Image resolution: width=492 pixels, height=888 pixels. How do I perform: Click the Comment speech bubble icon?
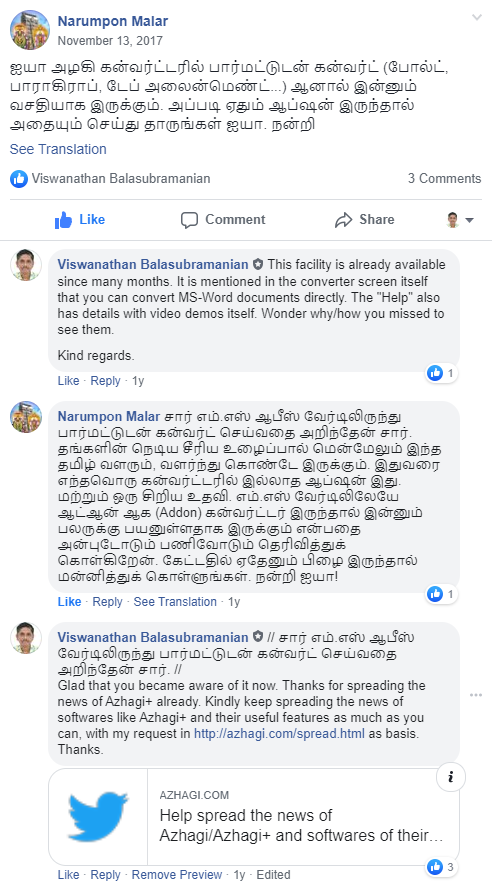coord(189,220)
